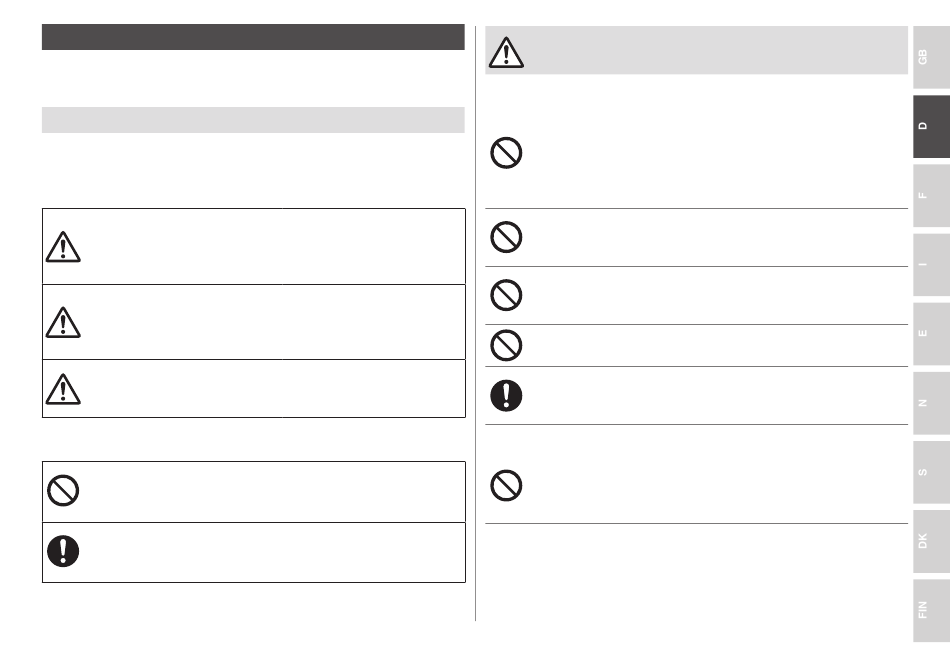Select the N language tab
The image size is (950, 668).
tap(931, 403)
